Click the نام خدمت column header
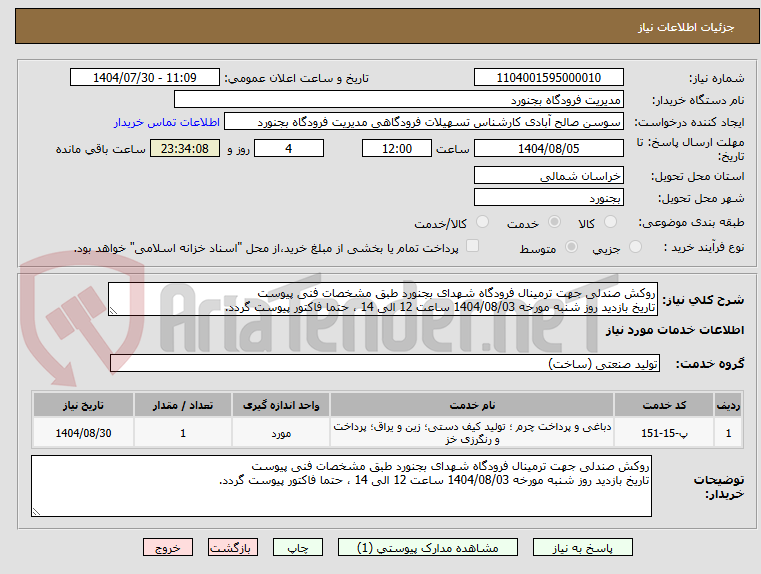 tap(472, 405)
